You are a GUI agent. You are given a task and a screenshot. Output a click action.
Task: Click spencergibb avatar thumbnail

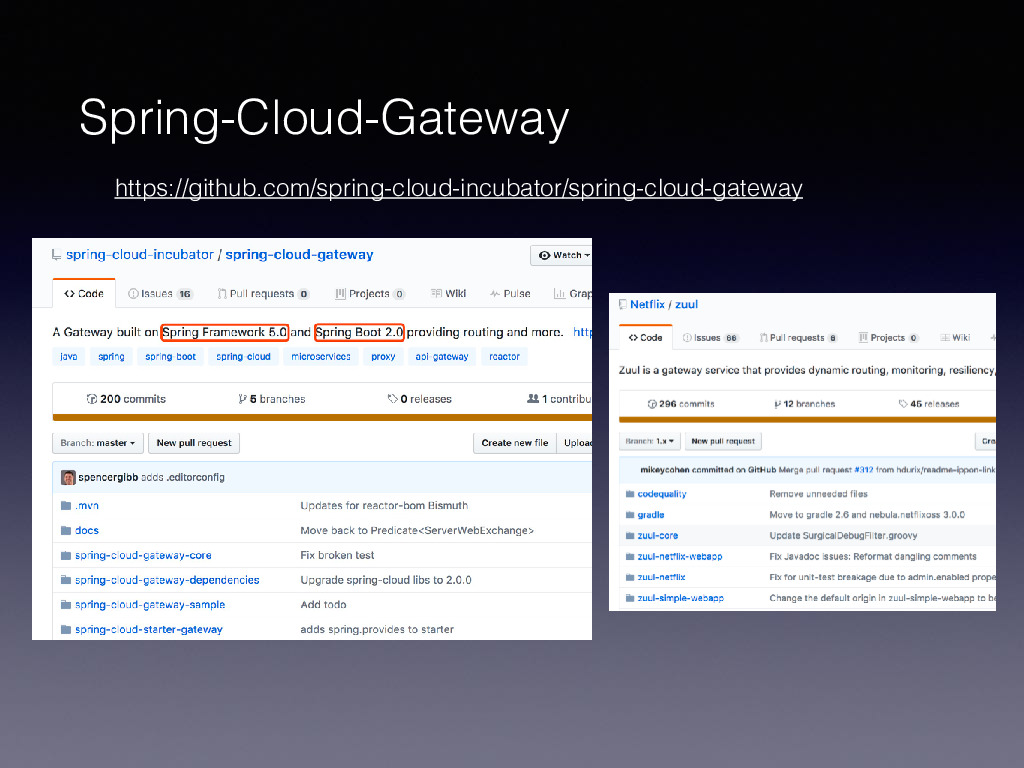pyautogui.click(x=68, y=477)
